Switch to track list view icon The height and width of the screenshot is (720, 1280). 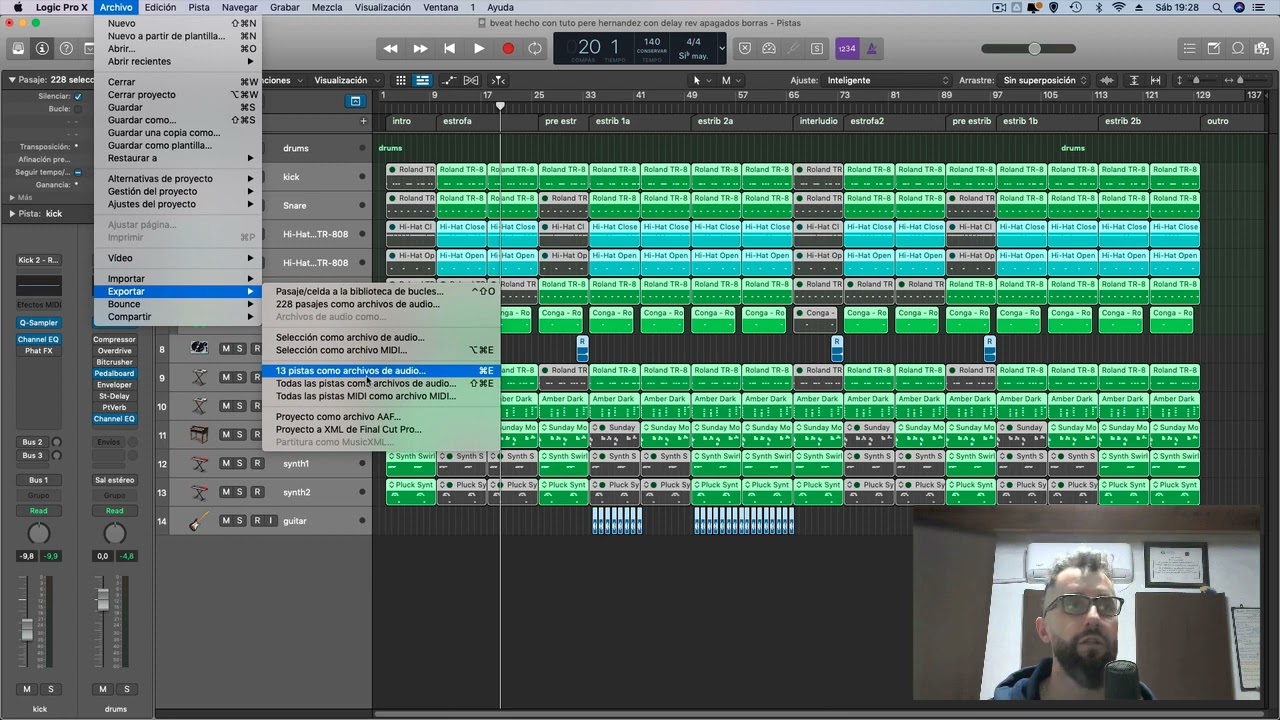(x=422, y=80)
